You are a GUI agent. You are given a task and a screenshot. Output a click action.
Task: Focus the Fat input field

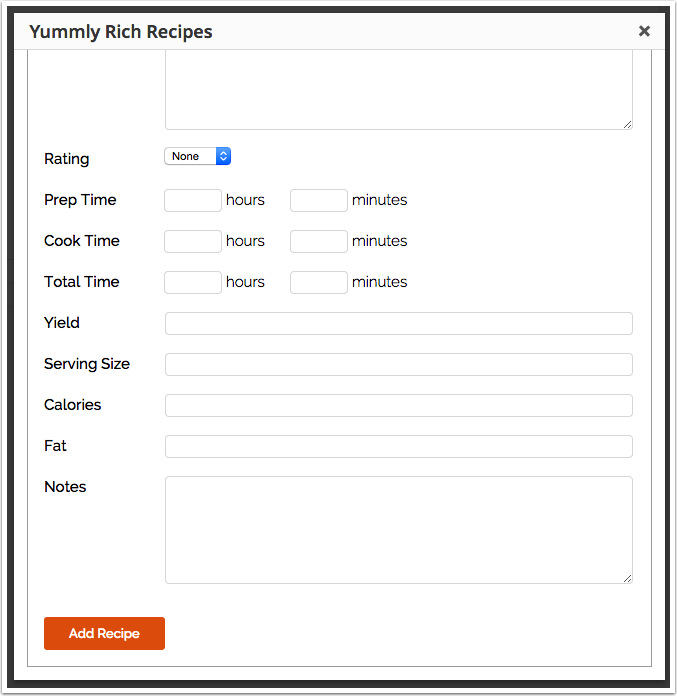tap(398, 446)
